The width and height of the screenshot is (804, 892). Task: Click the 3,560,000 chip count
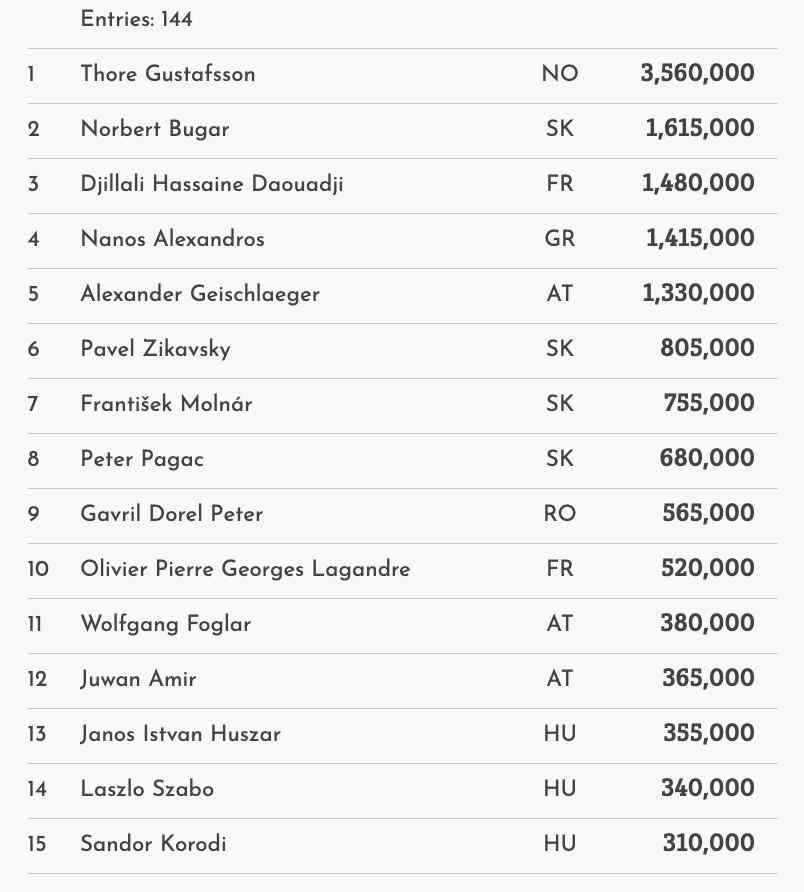(x=697, y=74)
